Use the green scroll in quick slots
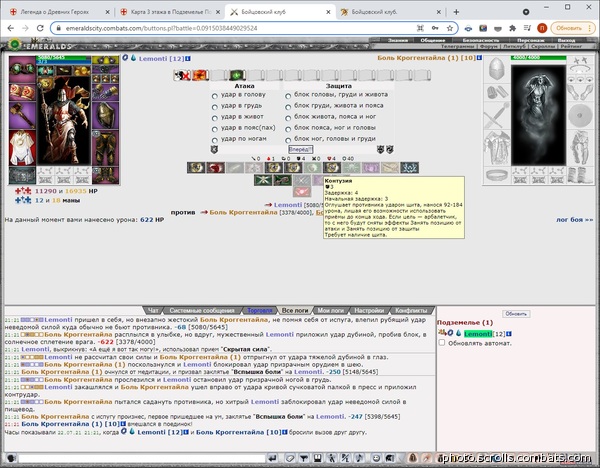This screenshot has height=468, width=600. click(237, 75)
